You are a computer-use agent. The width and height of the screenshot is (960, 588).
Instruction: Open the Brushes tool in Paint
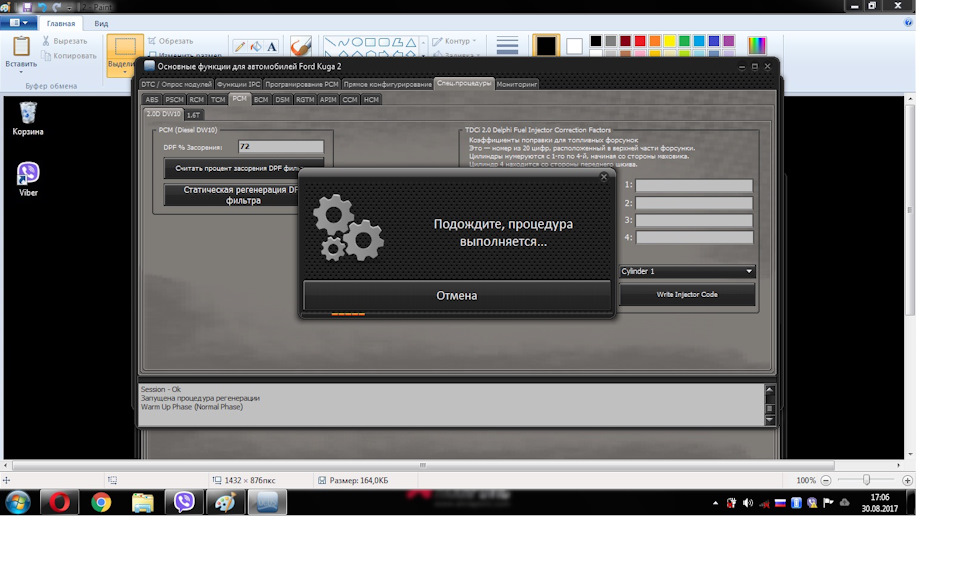(301, 46)
